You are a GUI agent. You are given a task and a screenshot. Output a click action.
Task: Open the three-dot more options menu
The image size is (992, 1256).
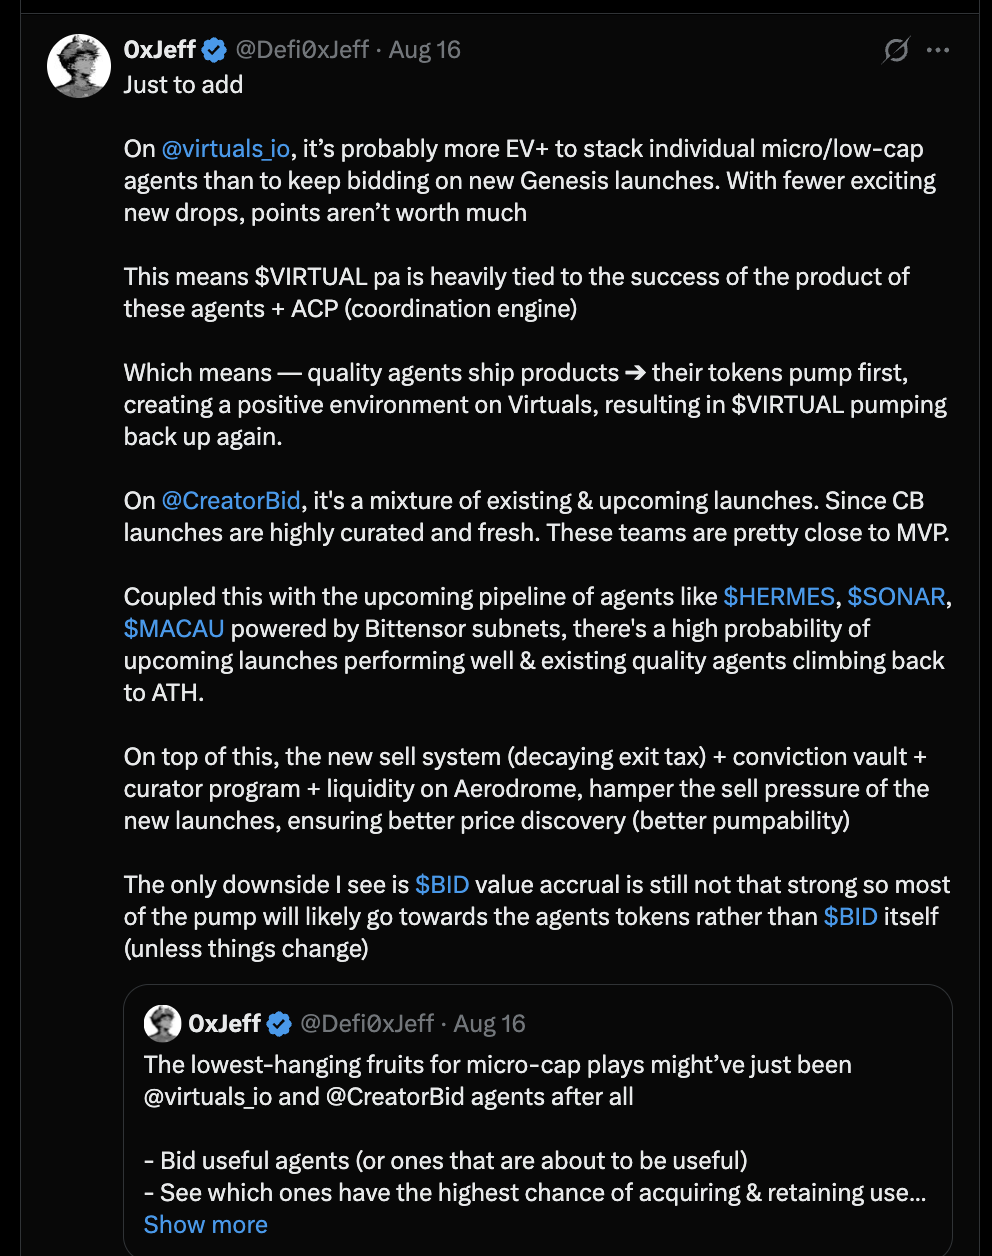click(938, 50)
